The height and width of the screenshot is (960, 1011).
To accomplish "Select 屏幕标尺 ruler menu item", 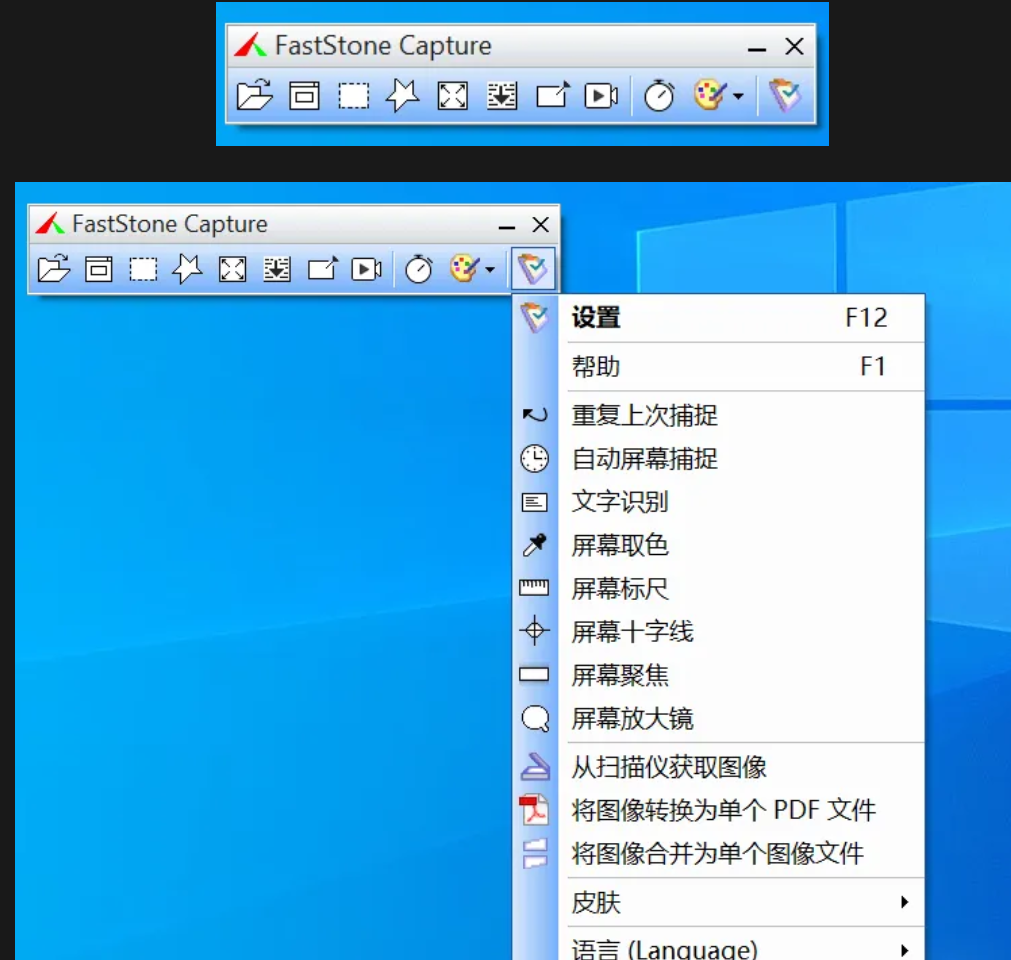I will pyautogui.click(x=718, y=588).
